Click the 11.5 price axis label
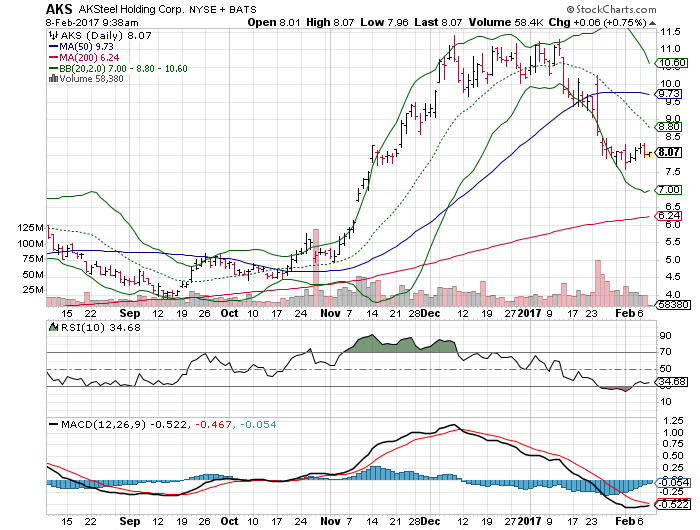This screenshot has width=700, height=530. click(x=671, y=32)
